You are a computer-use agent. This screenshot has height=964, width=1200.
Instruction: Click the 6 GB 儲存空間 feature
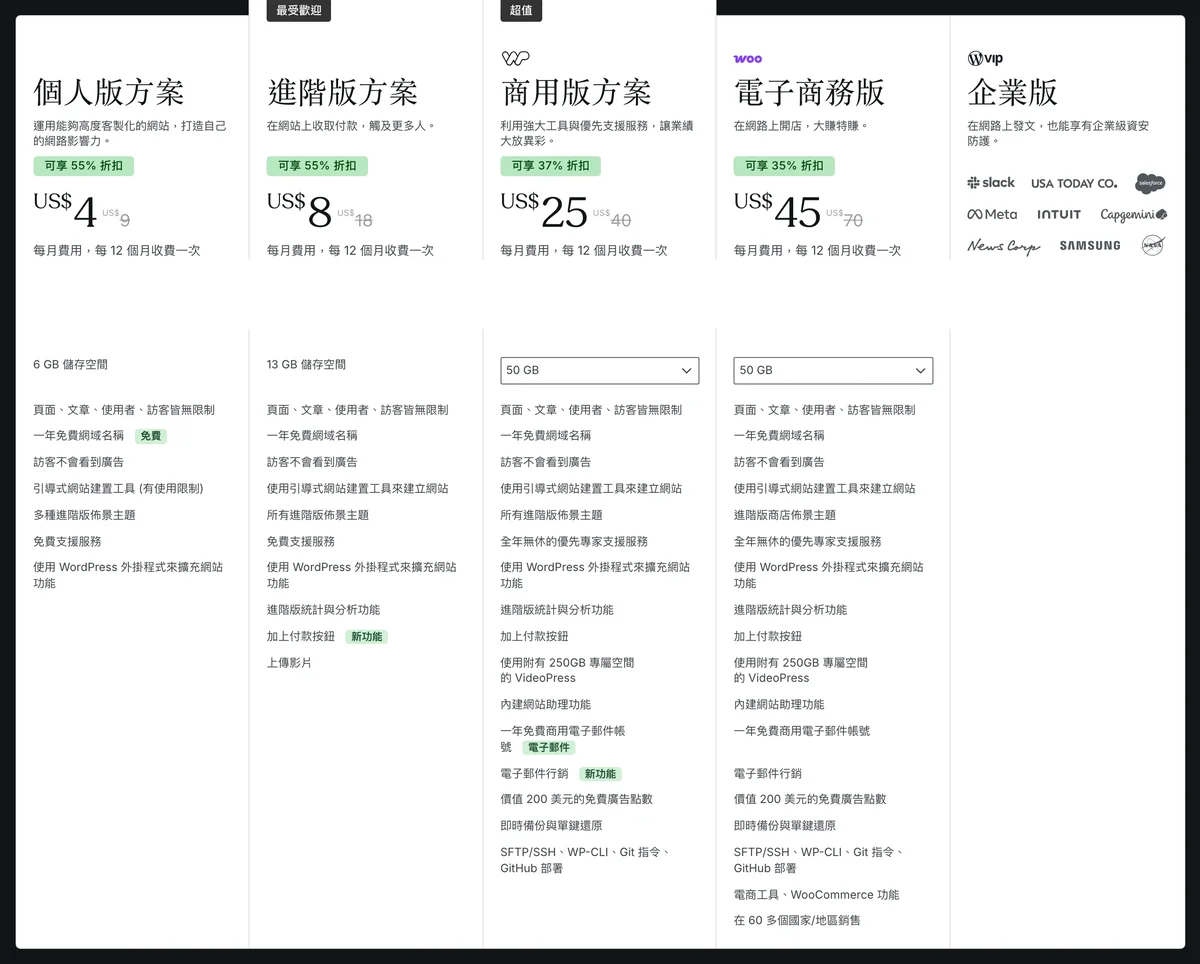point(70,365)
